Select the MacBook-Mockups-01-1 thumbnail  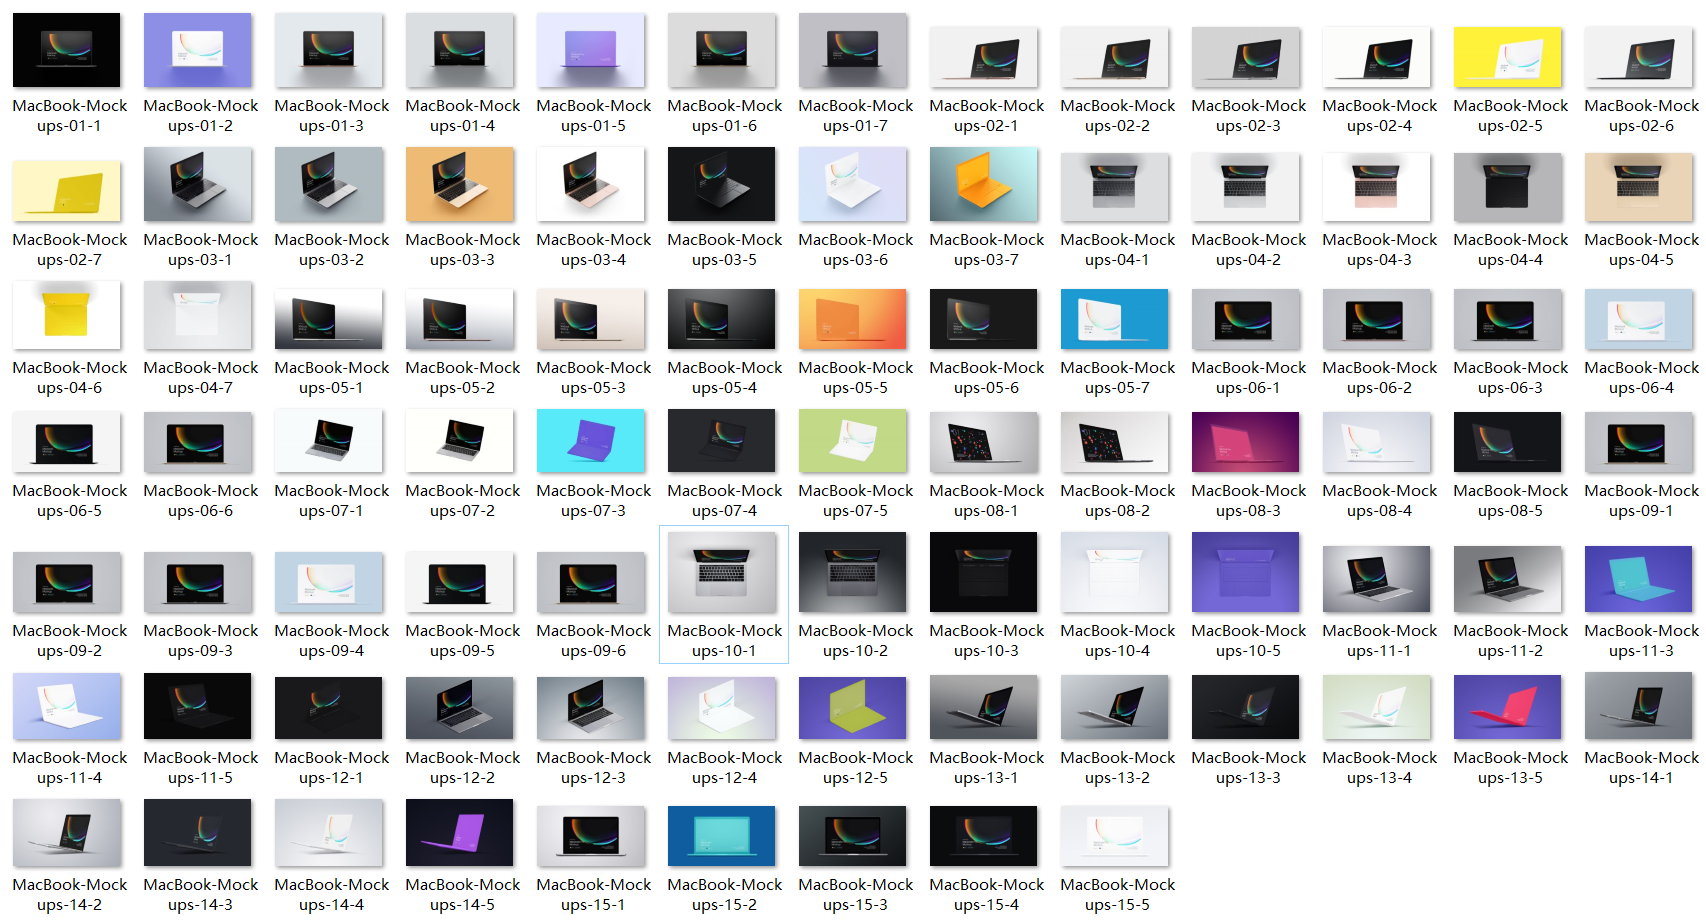[67, 50]
